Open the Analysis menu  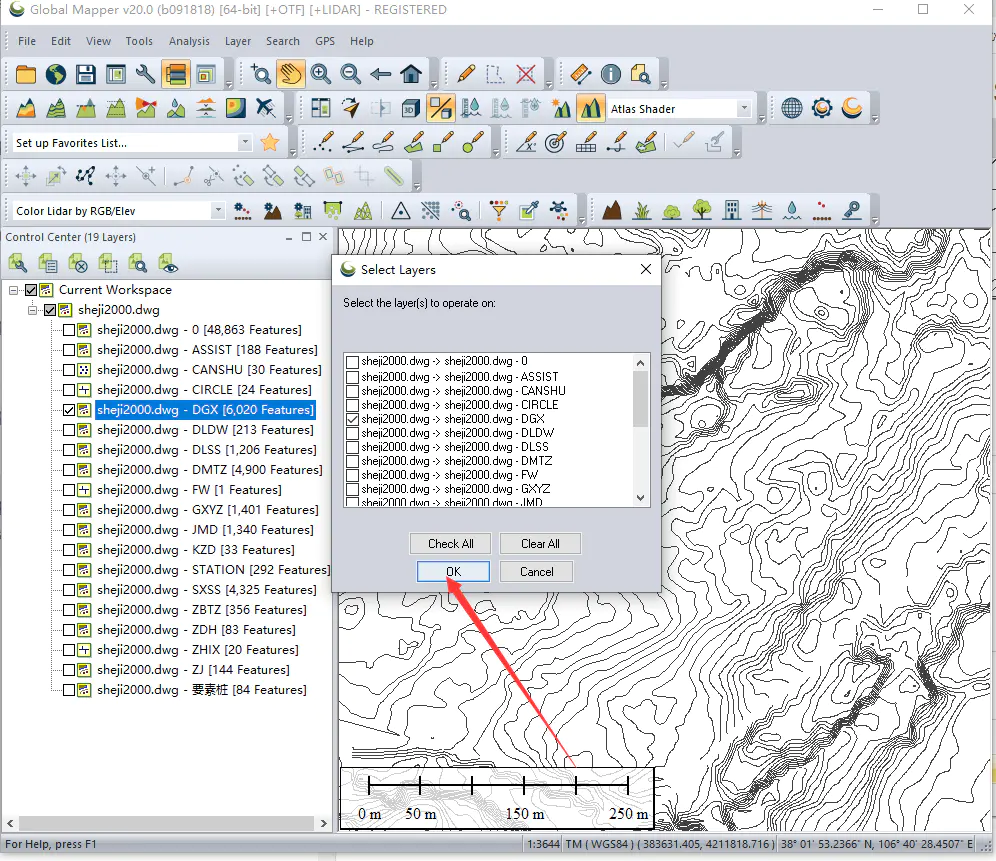[189, 41]
